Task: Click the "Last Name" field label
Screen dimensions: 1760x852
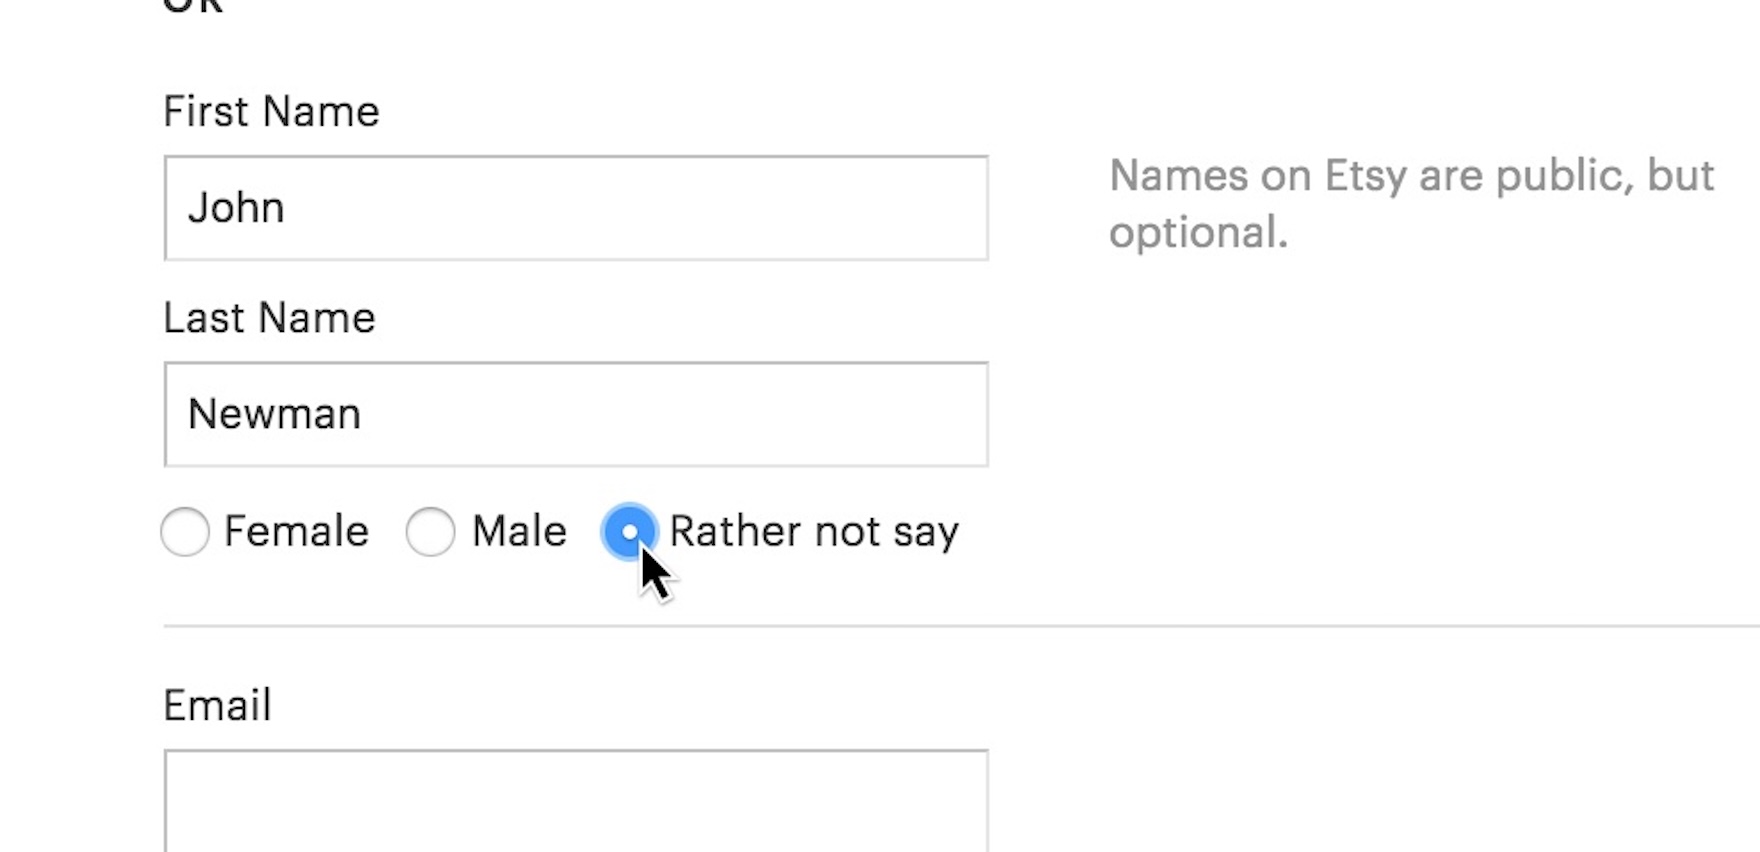Action: [x=269, y=318]
